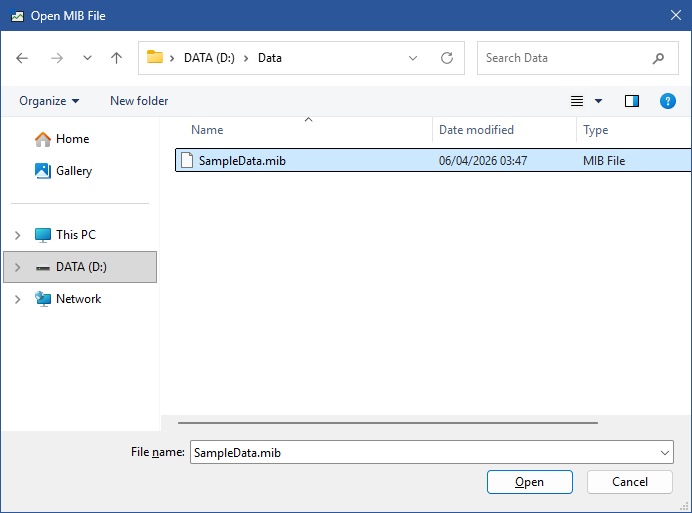
Task: Select Gallery in the navigation pane
Action: pos(74,171)
